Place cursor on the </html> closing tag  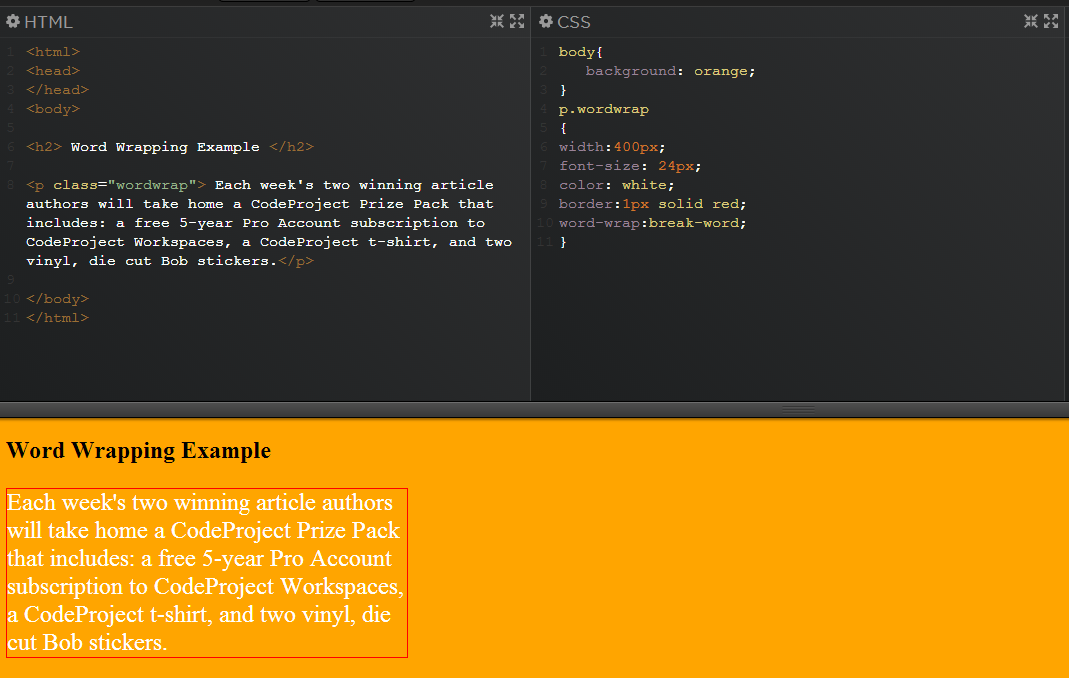coord(57,318)
